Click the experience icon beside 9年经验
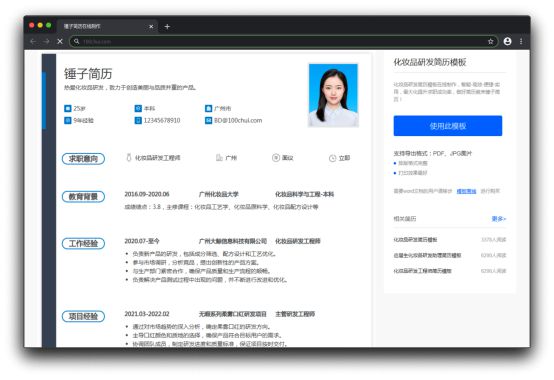Screen dimensions: 554x380 click(x=67, y=120)
